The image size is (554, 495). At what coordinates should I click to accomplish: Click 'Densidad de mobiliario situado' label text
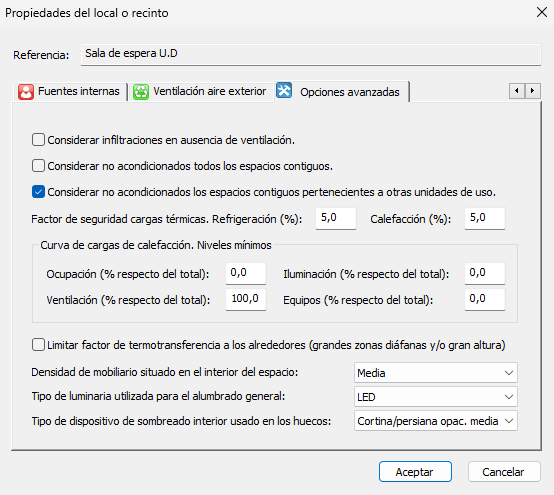tap(165, 372)
